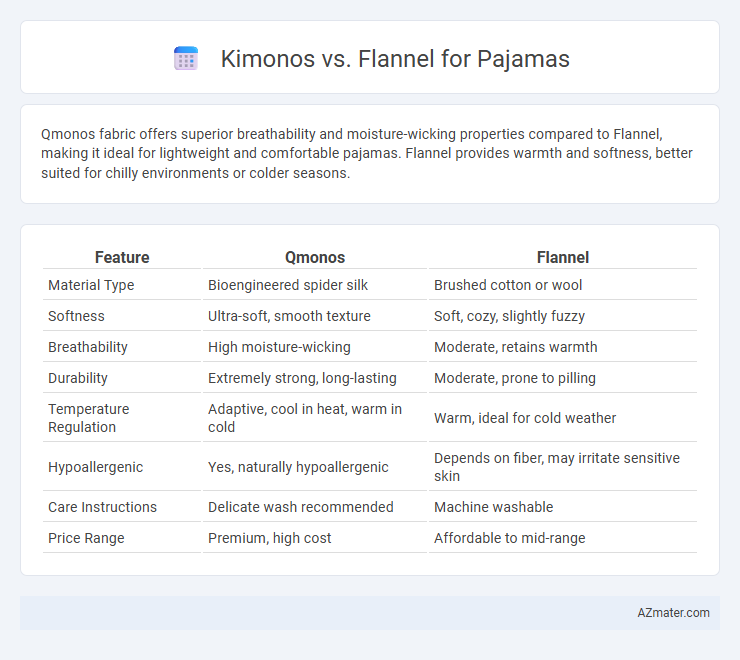
Task: Click the 'Soft, cozy, slightly fuzzy' cell
Action: click(509, 316)
